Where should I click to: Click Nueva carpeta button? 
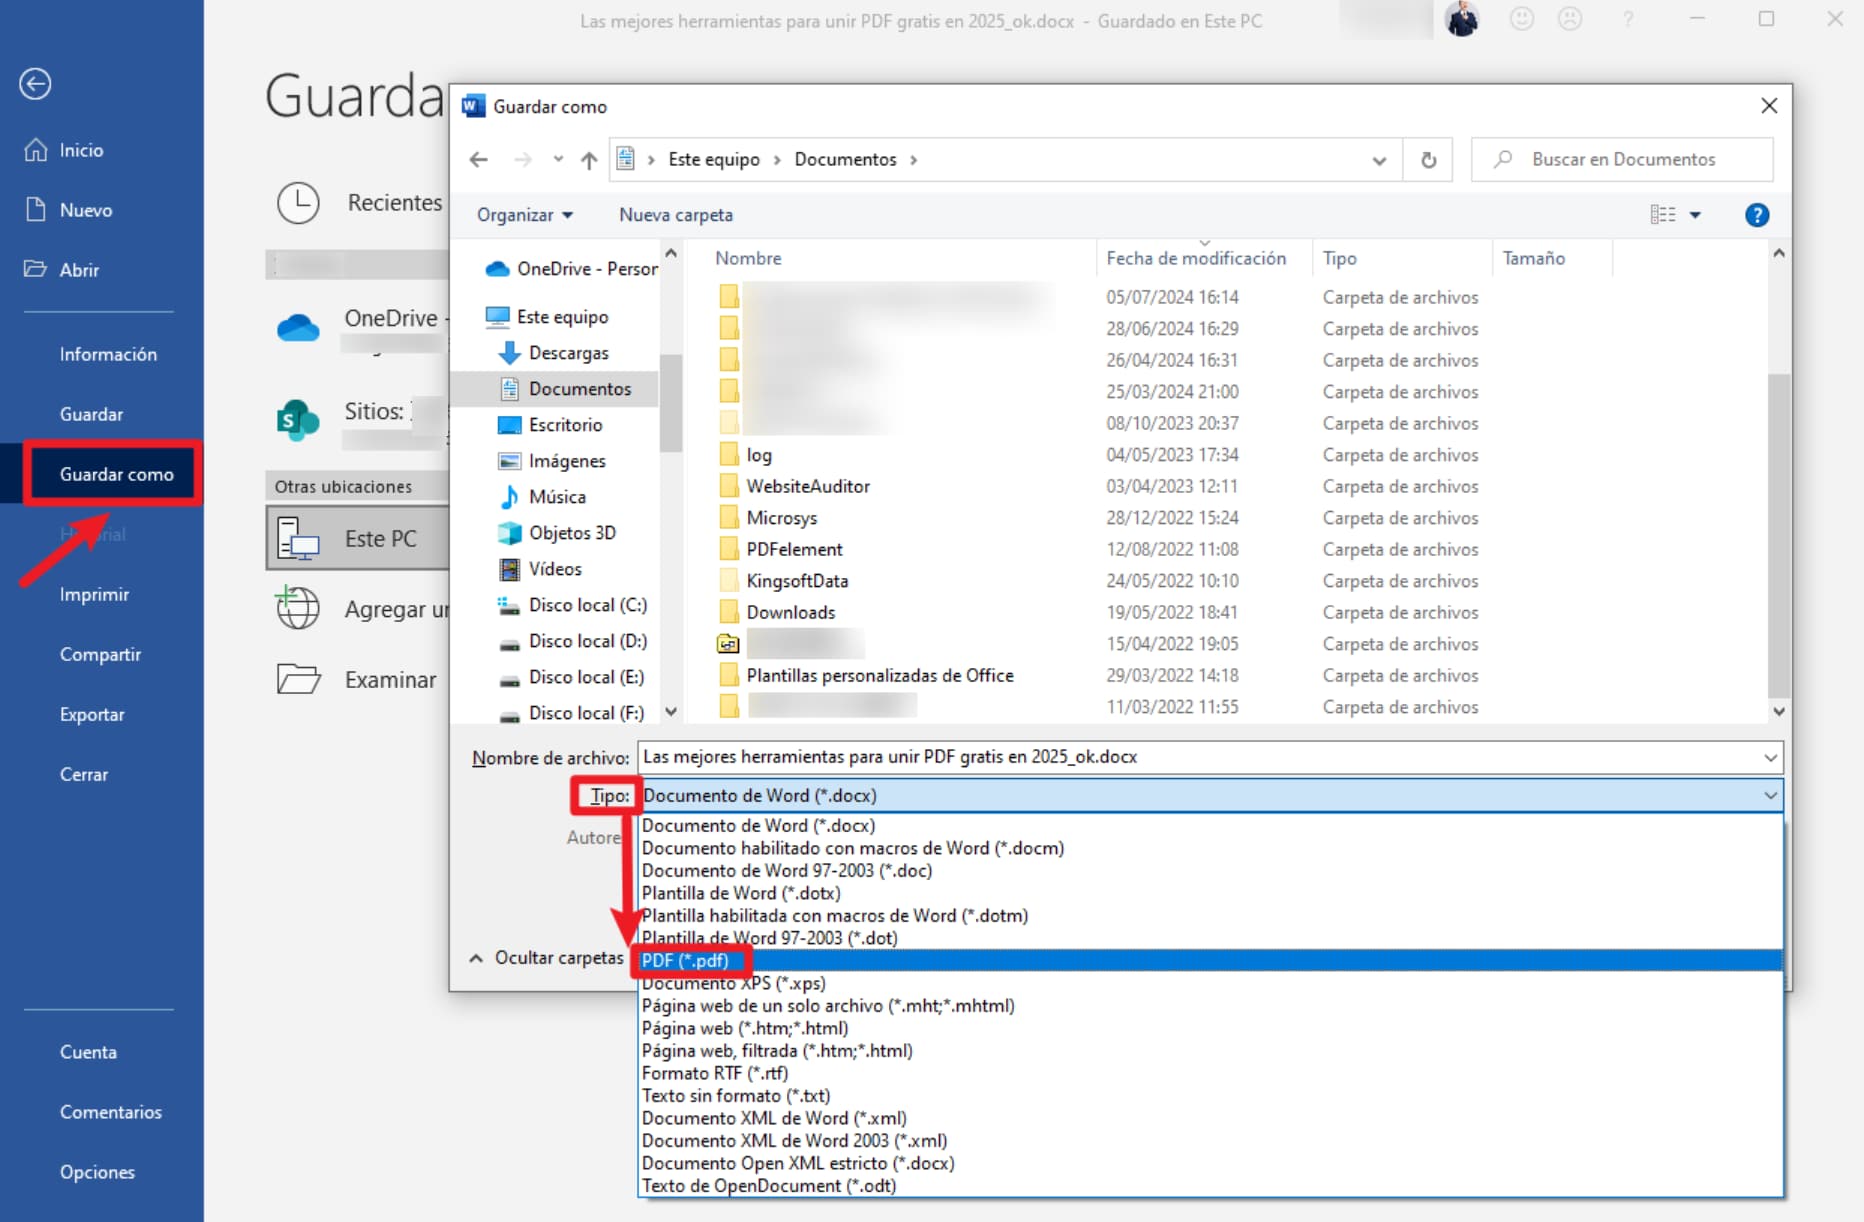pyautogui.click(x=676, y=215)
